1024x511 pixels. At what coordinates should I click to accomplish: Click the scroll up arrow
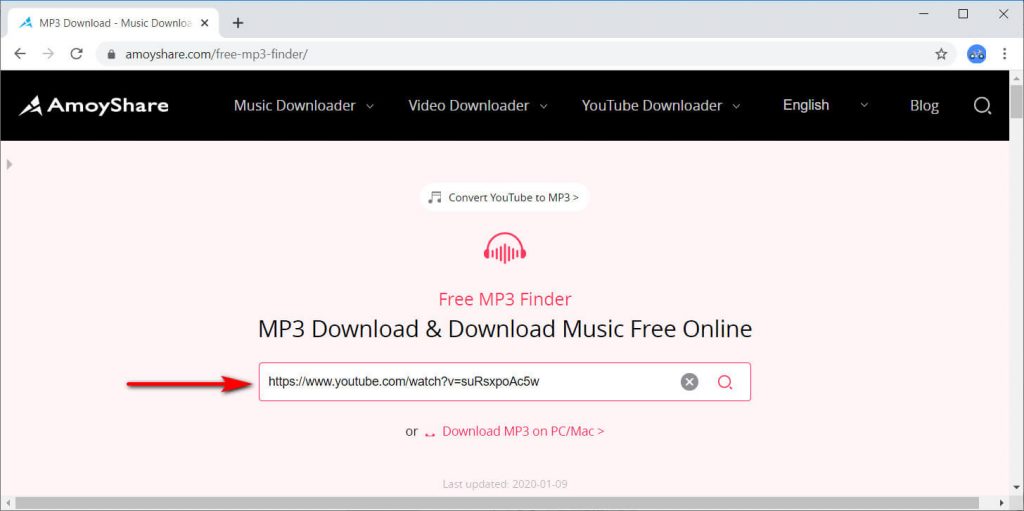click(x=1016, y=78)
